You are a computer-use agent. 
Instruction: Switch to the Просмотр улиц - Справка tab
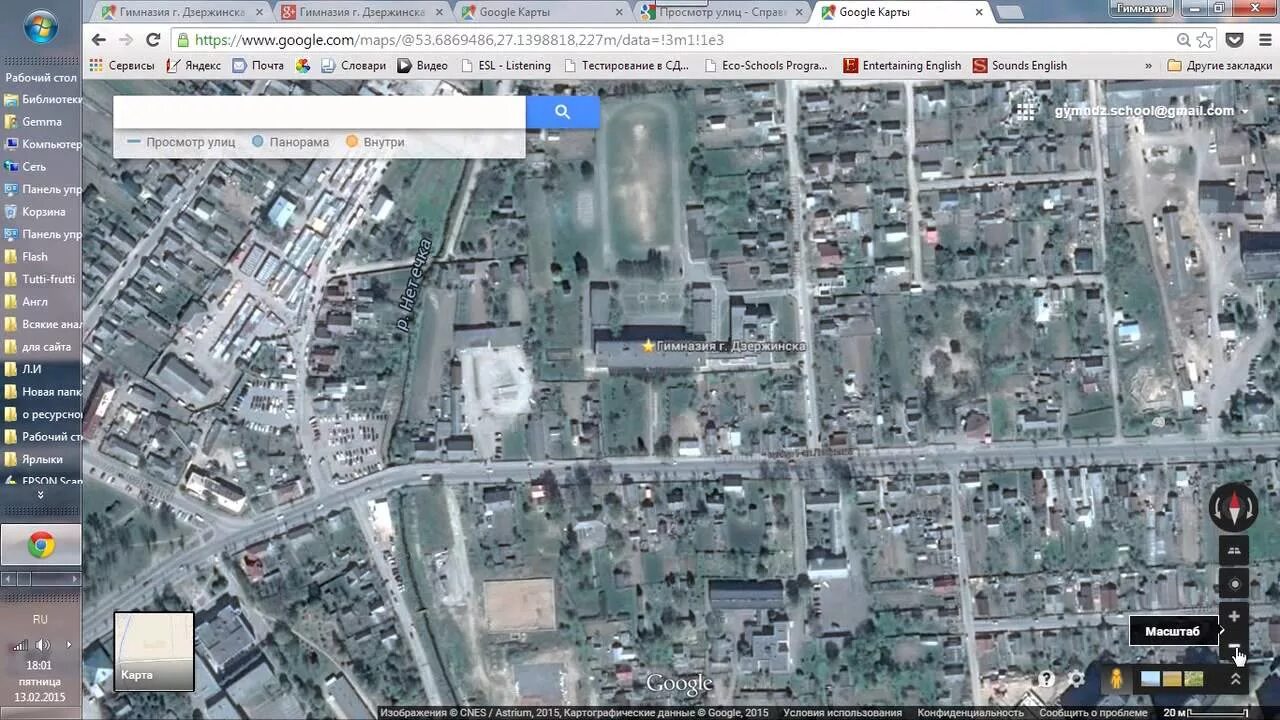tap(721, 12)
